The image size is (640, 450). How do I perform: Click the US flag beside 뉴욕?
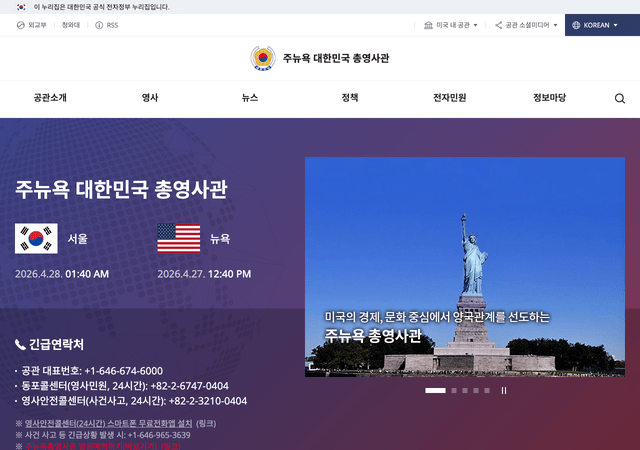point(179,238)
